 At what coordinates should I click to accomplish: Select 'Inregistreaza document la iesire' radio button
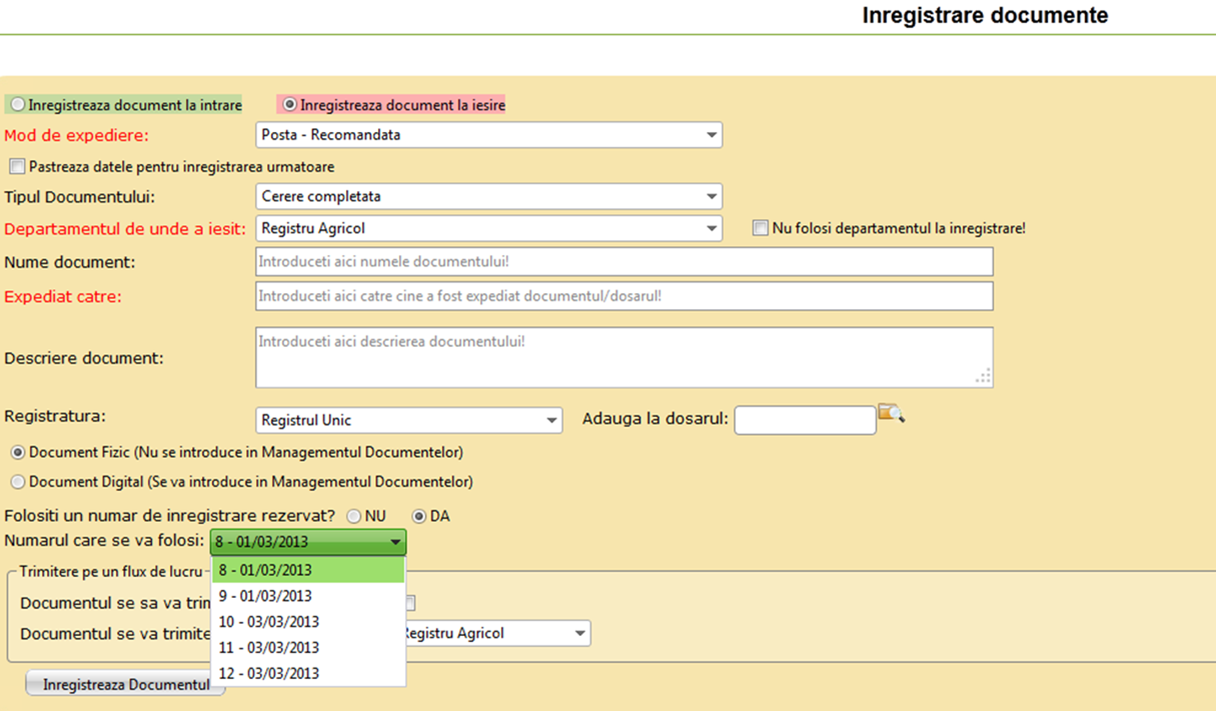click(x=290, y=105)
